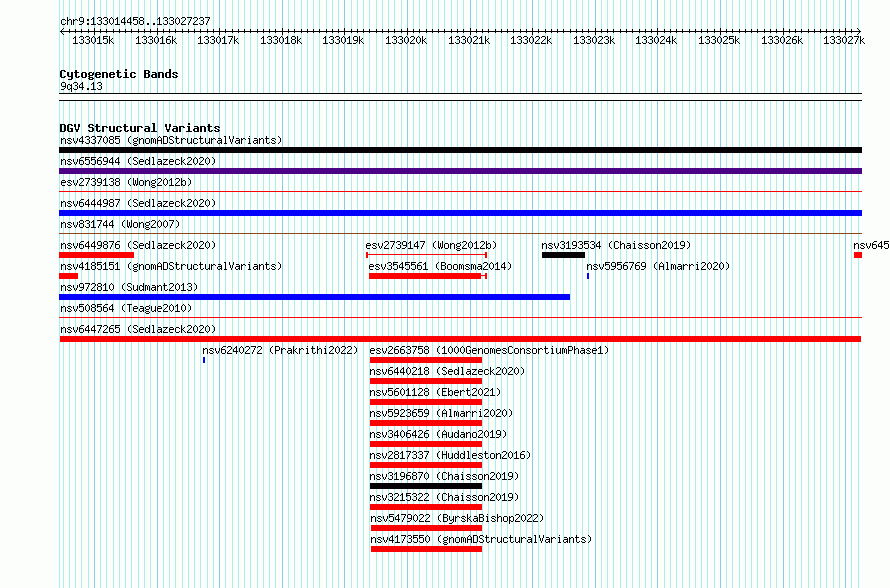Open nsv3196870 Chaisson2019 variant label
The width and height of the screenshot is (890, 588).
click(x=444, y=476)
